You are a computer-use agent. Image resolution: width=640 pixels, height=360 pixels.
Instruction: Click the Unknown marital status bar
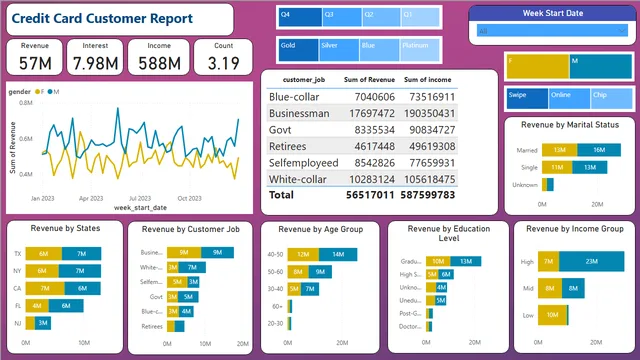click(x=548, y=184)
